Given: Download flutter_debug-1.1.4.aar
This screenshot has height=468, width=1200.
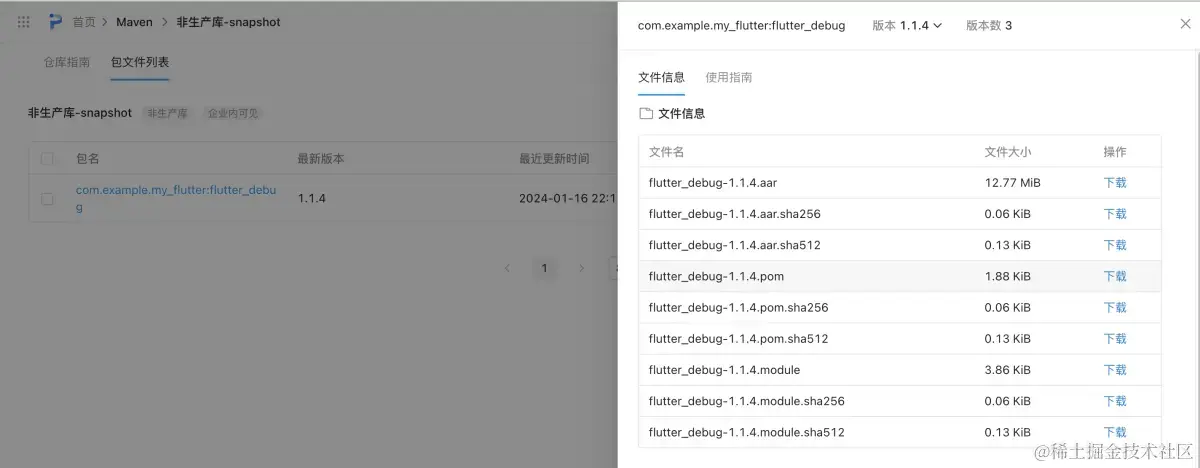Looking at the screenshot, I should 1115,183.
